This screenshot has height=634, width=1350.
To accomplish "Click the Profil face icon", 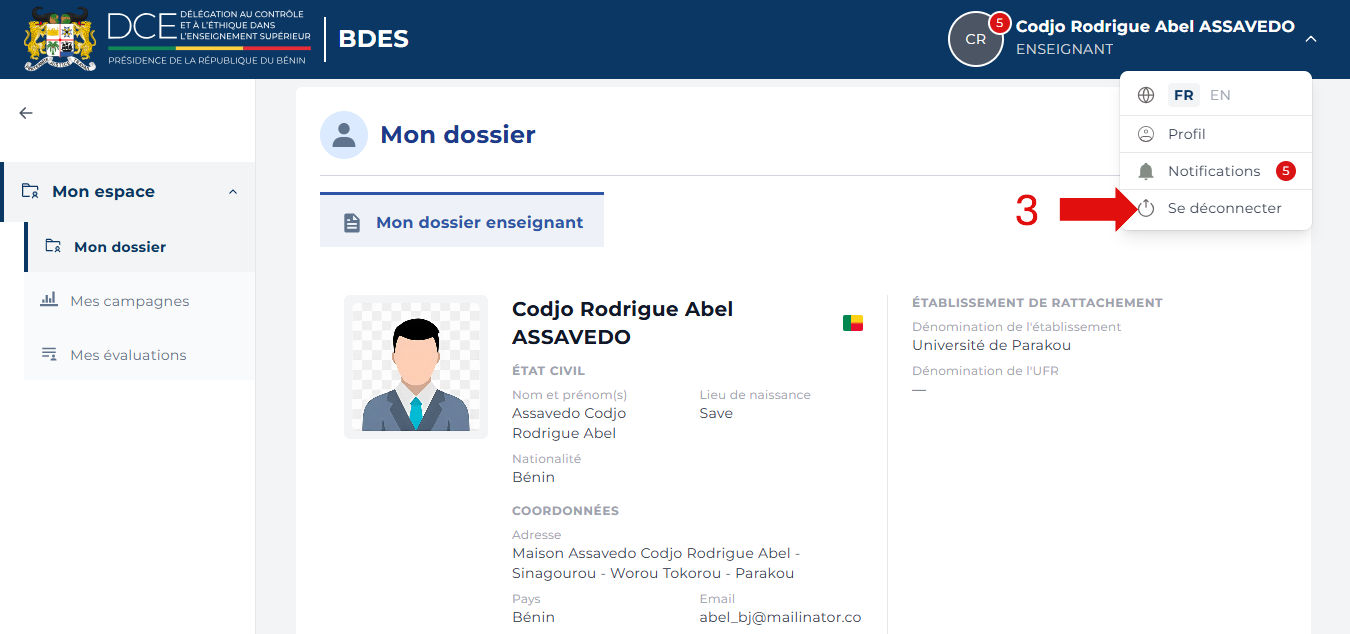I will (x=1146, y=134).
